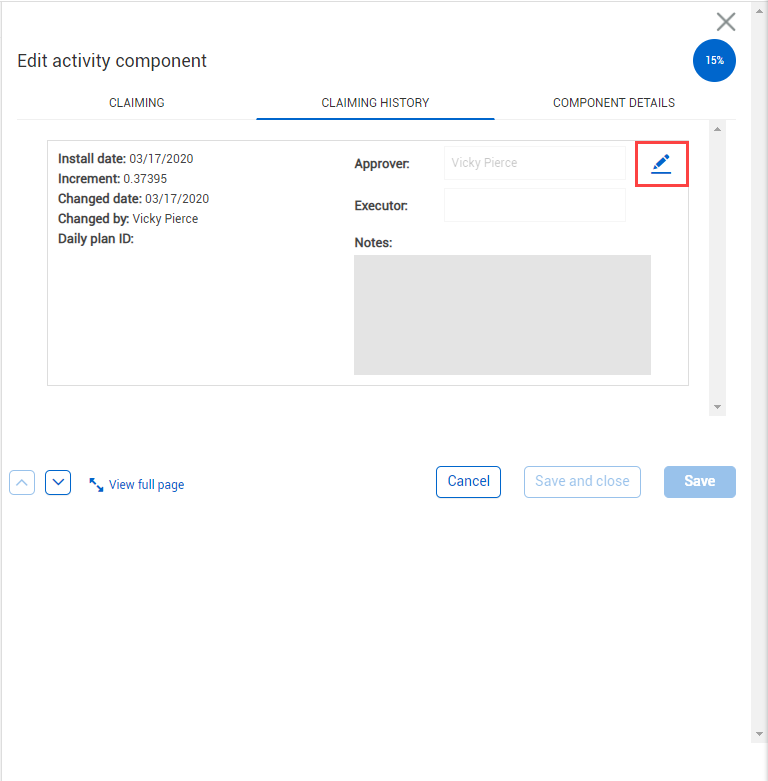
Task: Close the Edit activity component dialog
Action: pos(726,22)
